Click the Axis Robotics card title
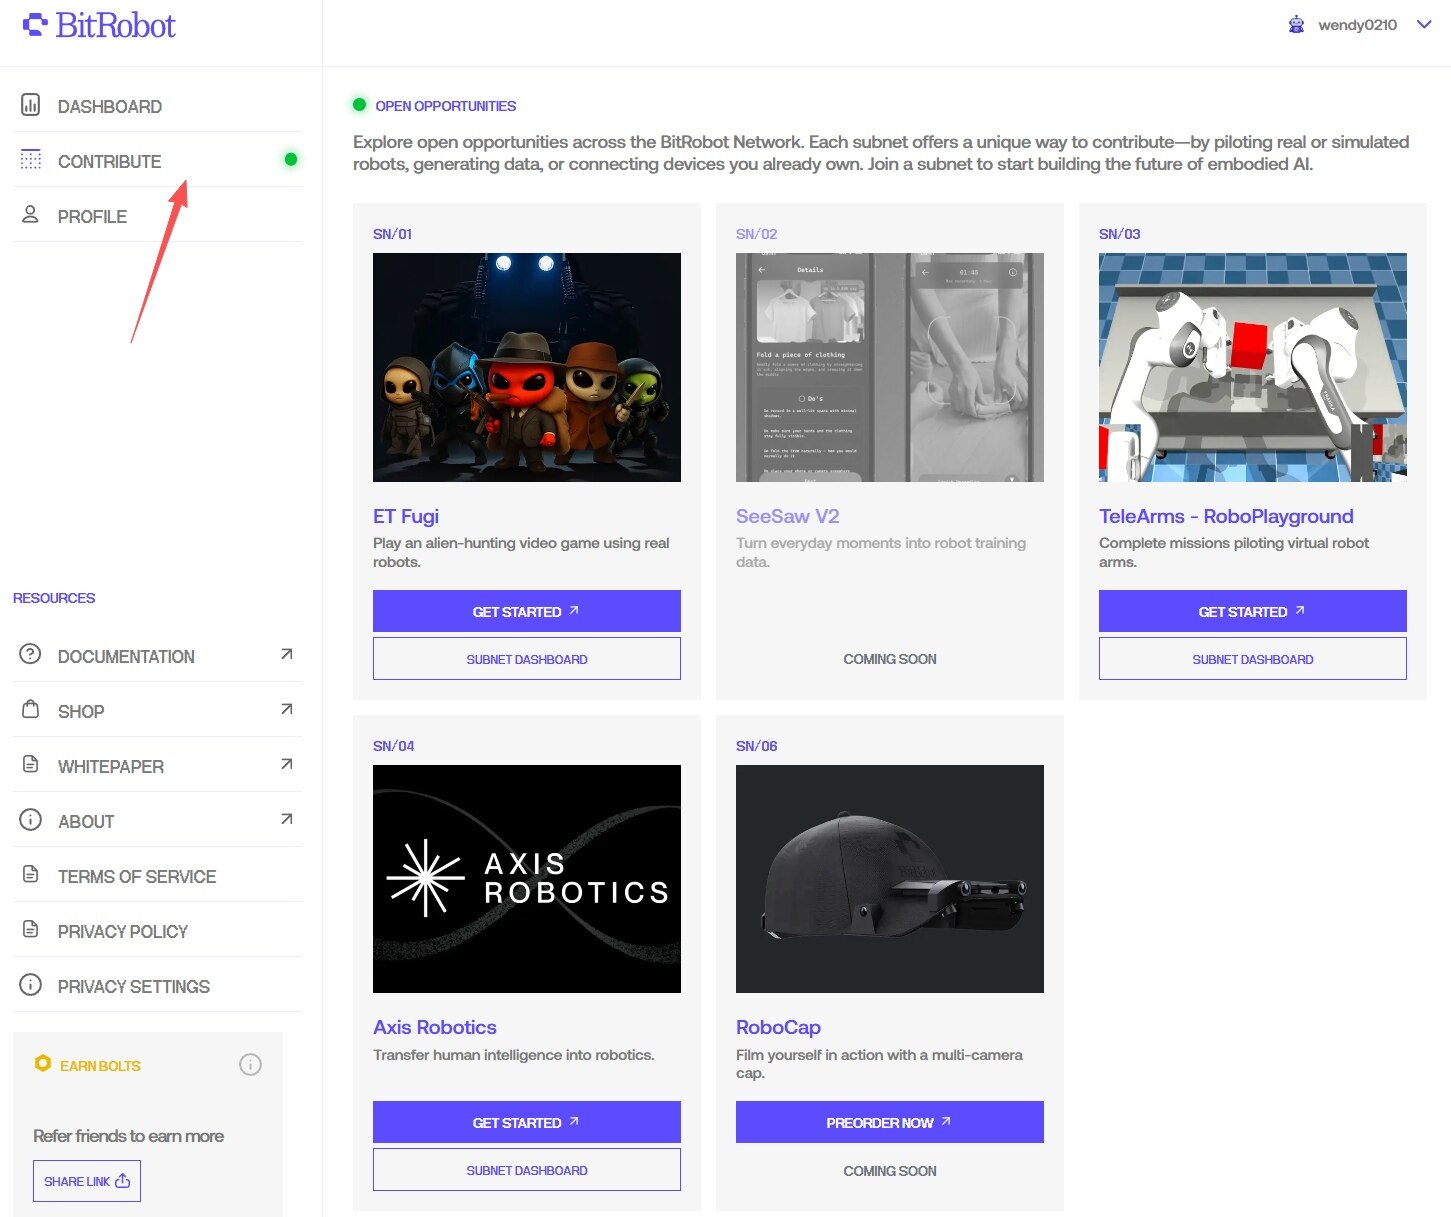Screen dimensions: 1451x1217 pyautogui.click(x=435, y=1027)
